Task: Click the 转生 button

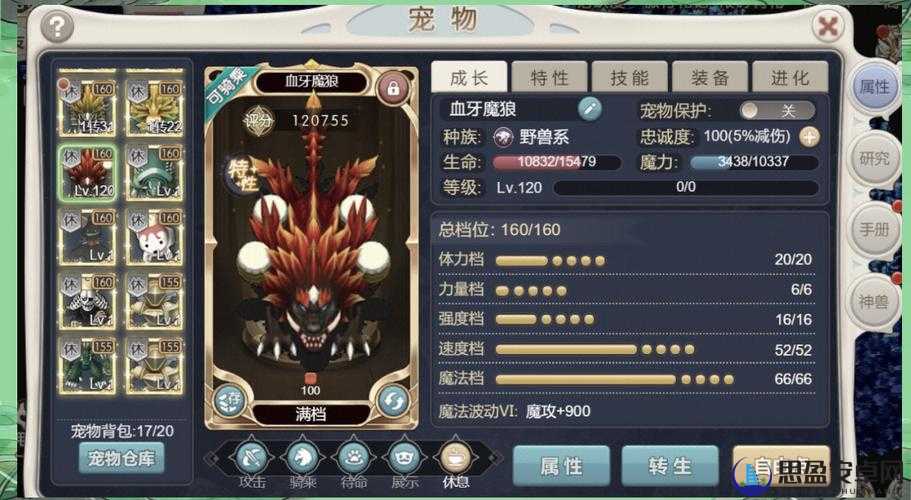Action: (670, 466)
